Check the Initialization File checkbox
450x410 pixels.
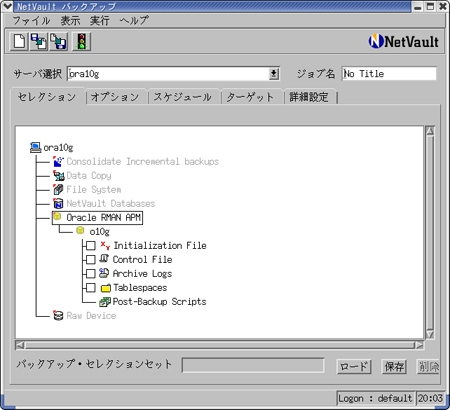(x=91, y=246)
